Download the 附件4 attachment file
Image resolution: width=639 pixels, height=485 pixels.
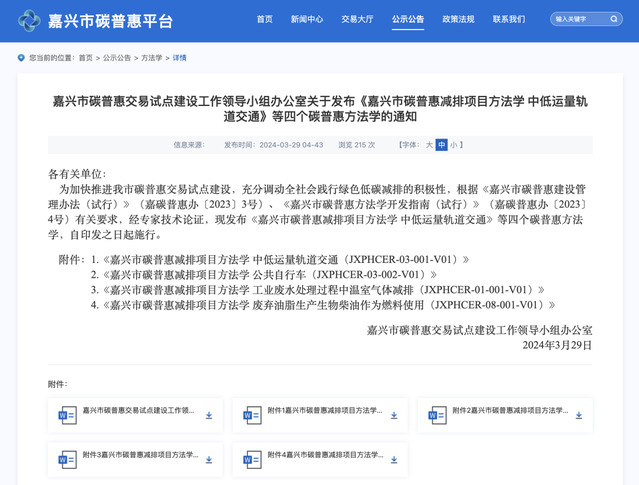coord(394,460)
